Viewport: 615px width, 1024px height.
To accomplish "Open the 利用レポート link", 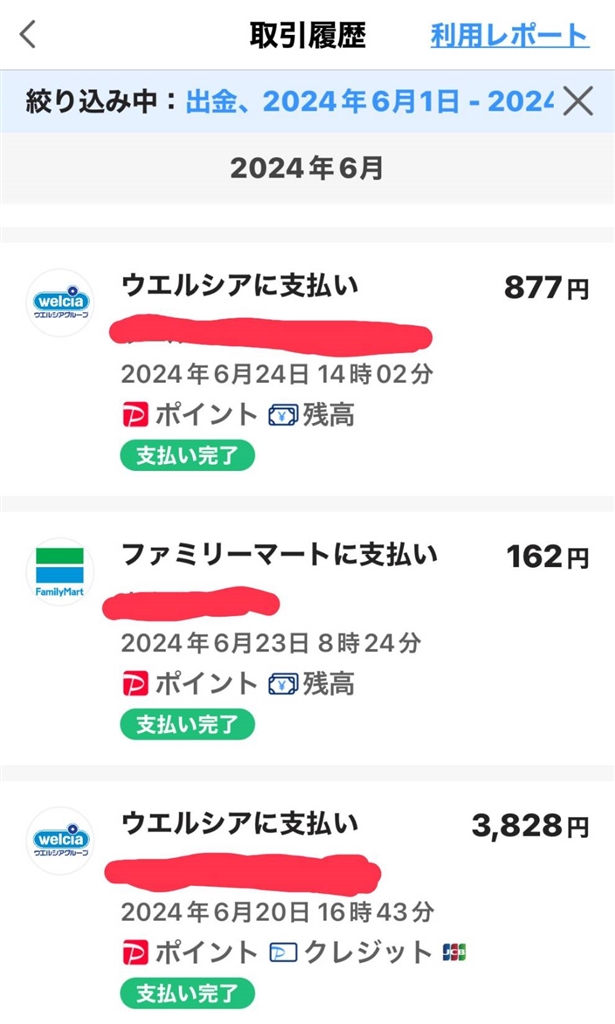I will 509,36.
